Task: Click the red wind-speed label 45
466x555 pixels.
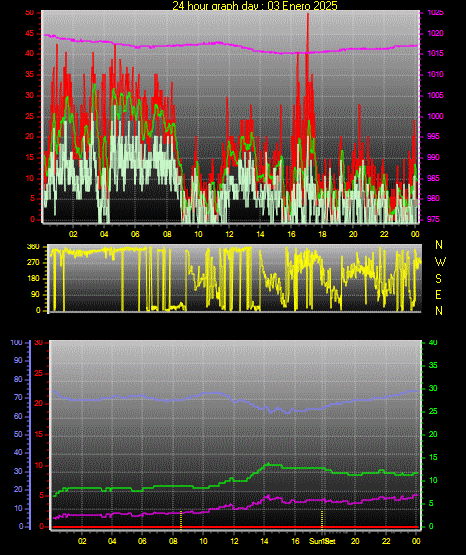Action: [30, 34]
